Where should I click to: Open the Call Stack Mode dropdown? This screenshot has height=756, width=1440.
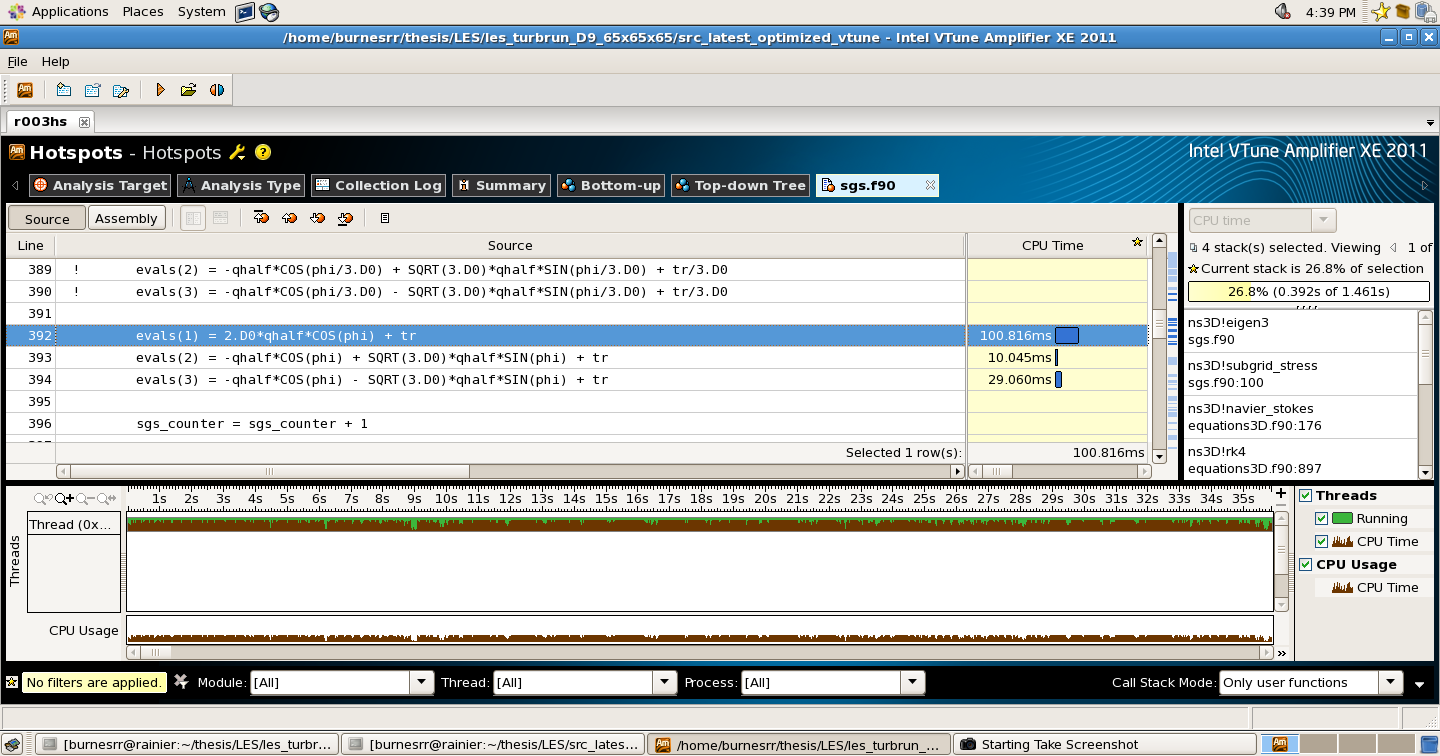click(1390, 683)
